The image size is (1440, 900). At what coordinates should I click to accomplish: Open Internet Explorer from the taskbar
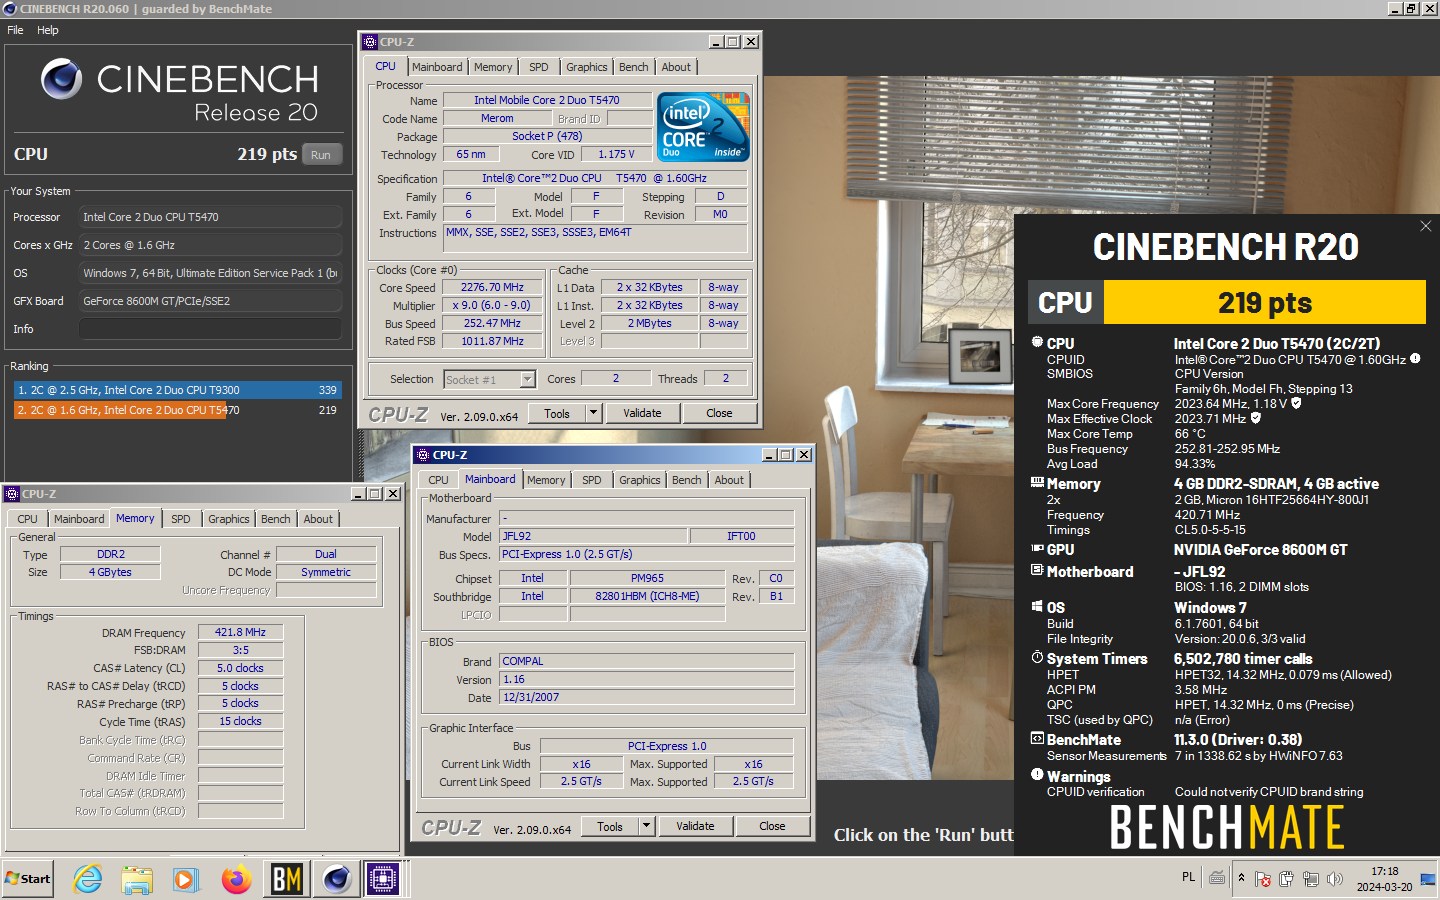[x=88, y=879]
